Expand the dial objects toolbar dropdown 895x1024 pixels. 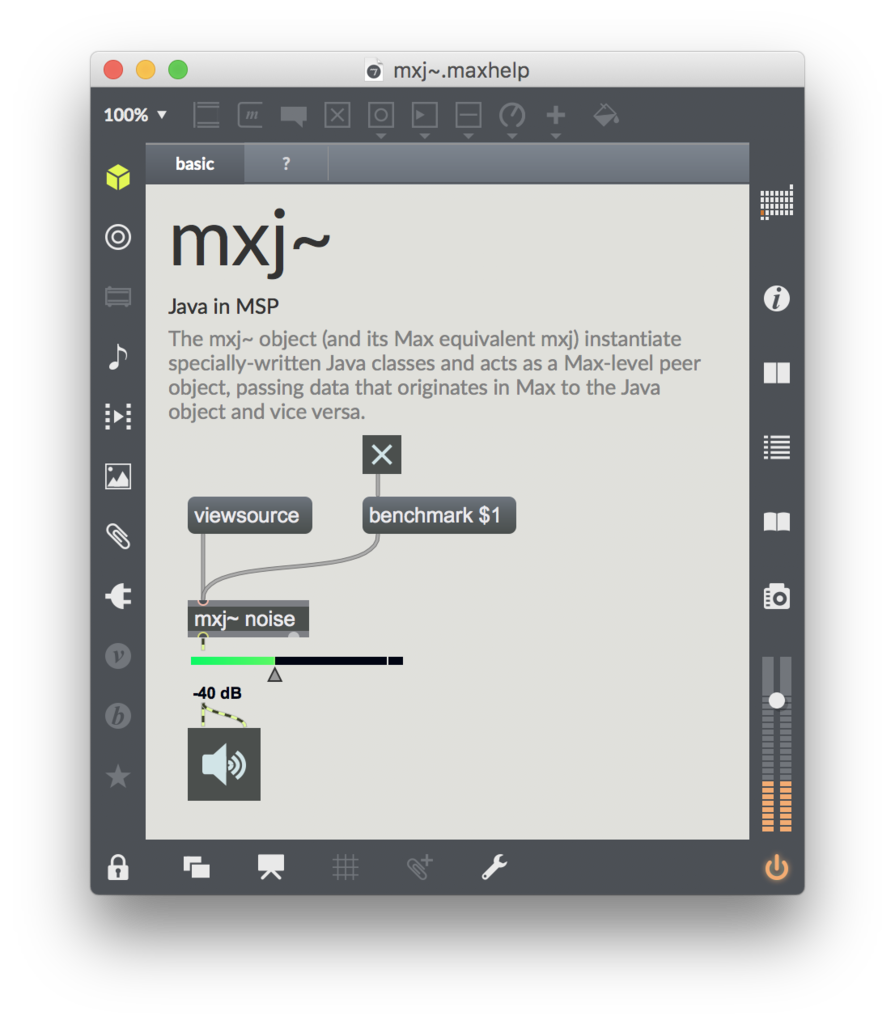pyautogui.click(x=512, y=136)
